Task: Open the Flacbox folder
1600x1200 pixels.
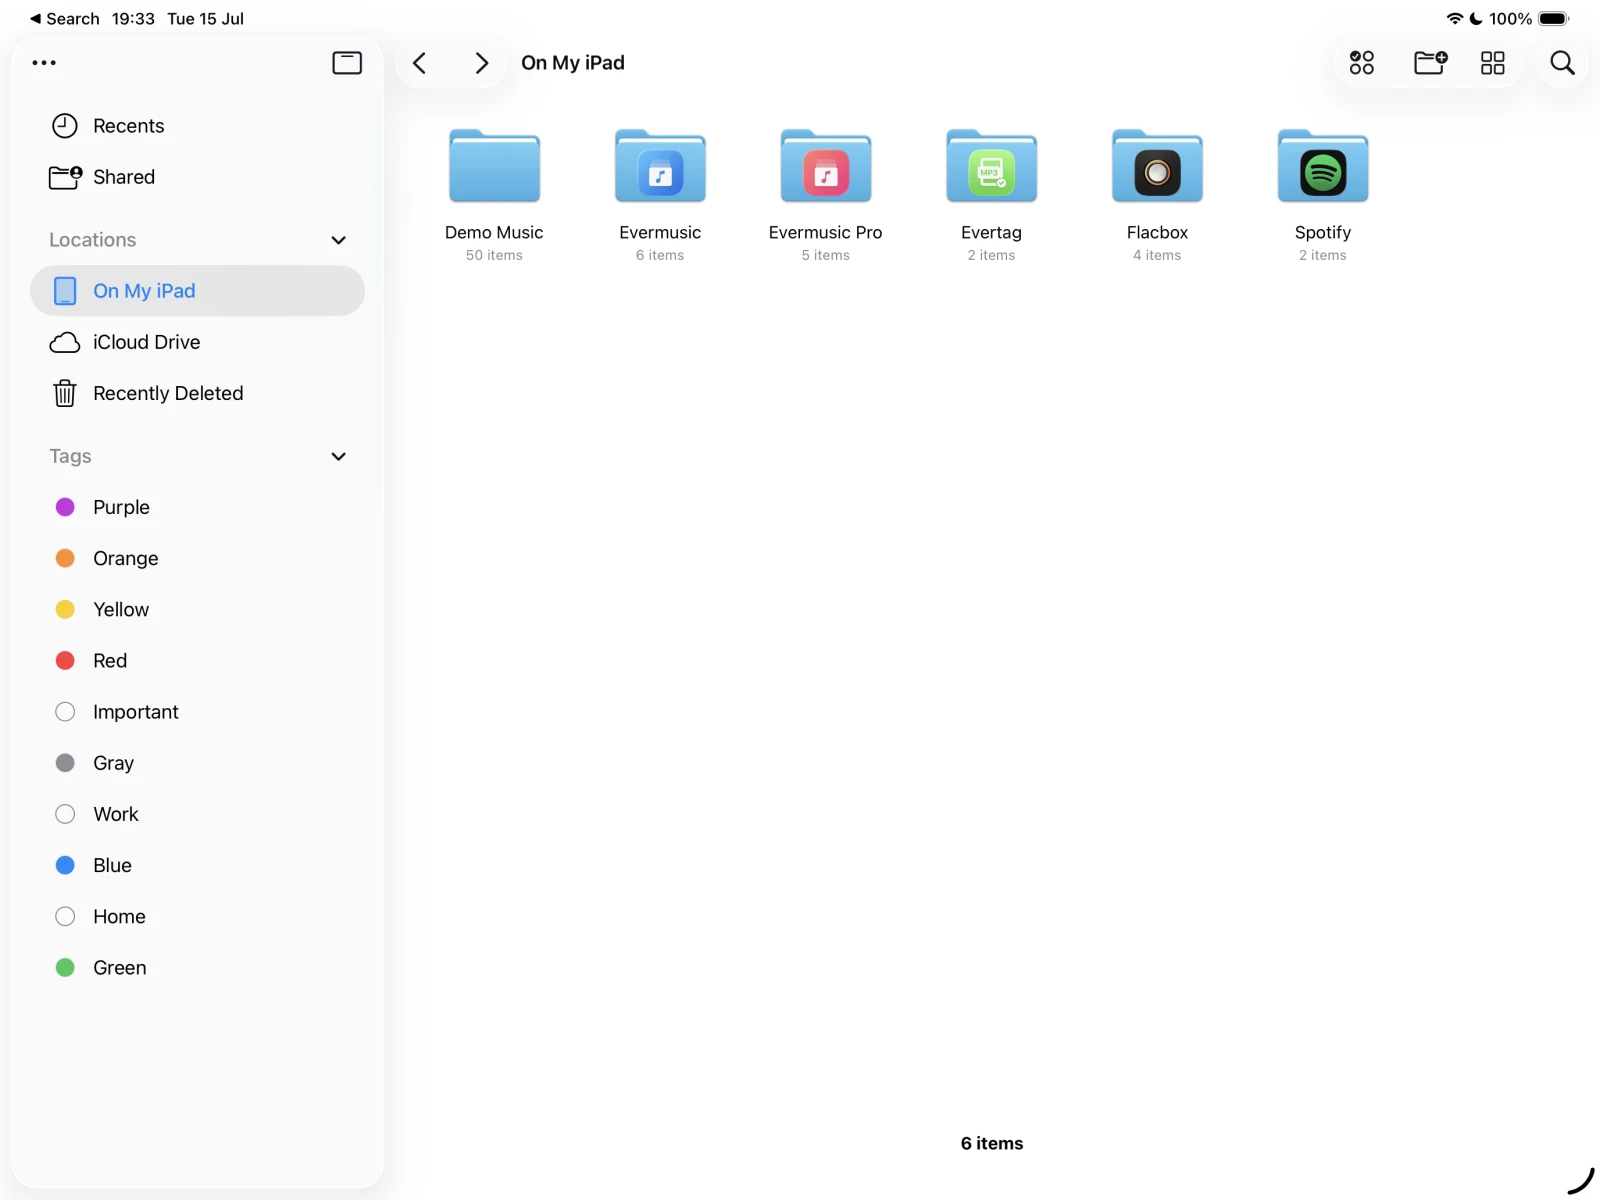Action: [x=1157, y=168]
